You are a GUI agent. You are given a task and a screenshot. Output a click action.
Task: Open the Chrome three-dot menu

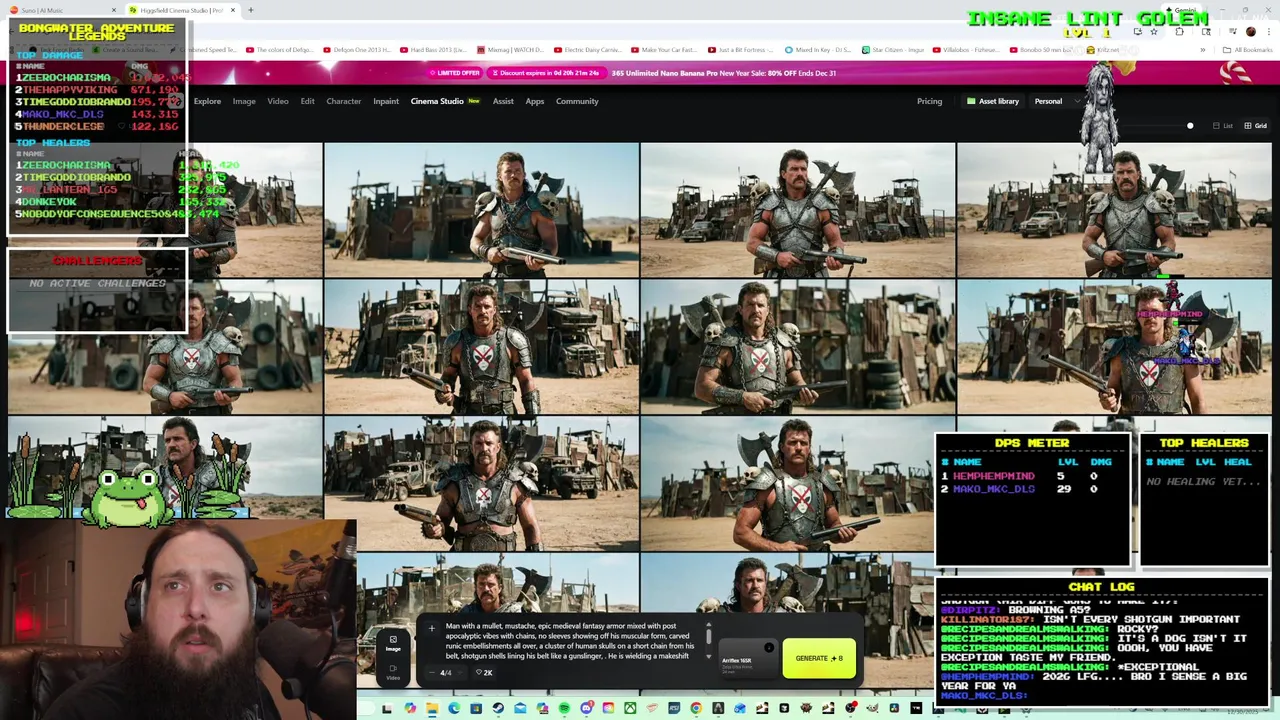[x=1269, y=32]
